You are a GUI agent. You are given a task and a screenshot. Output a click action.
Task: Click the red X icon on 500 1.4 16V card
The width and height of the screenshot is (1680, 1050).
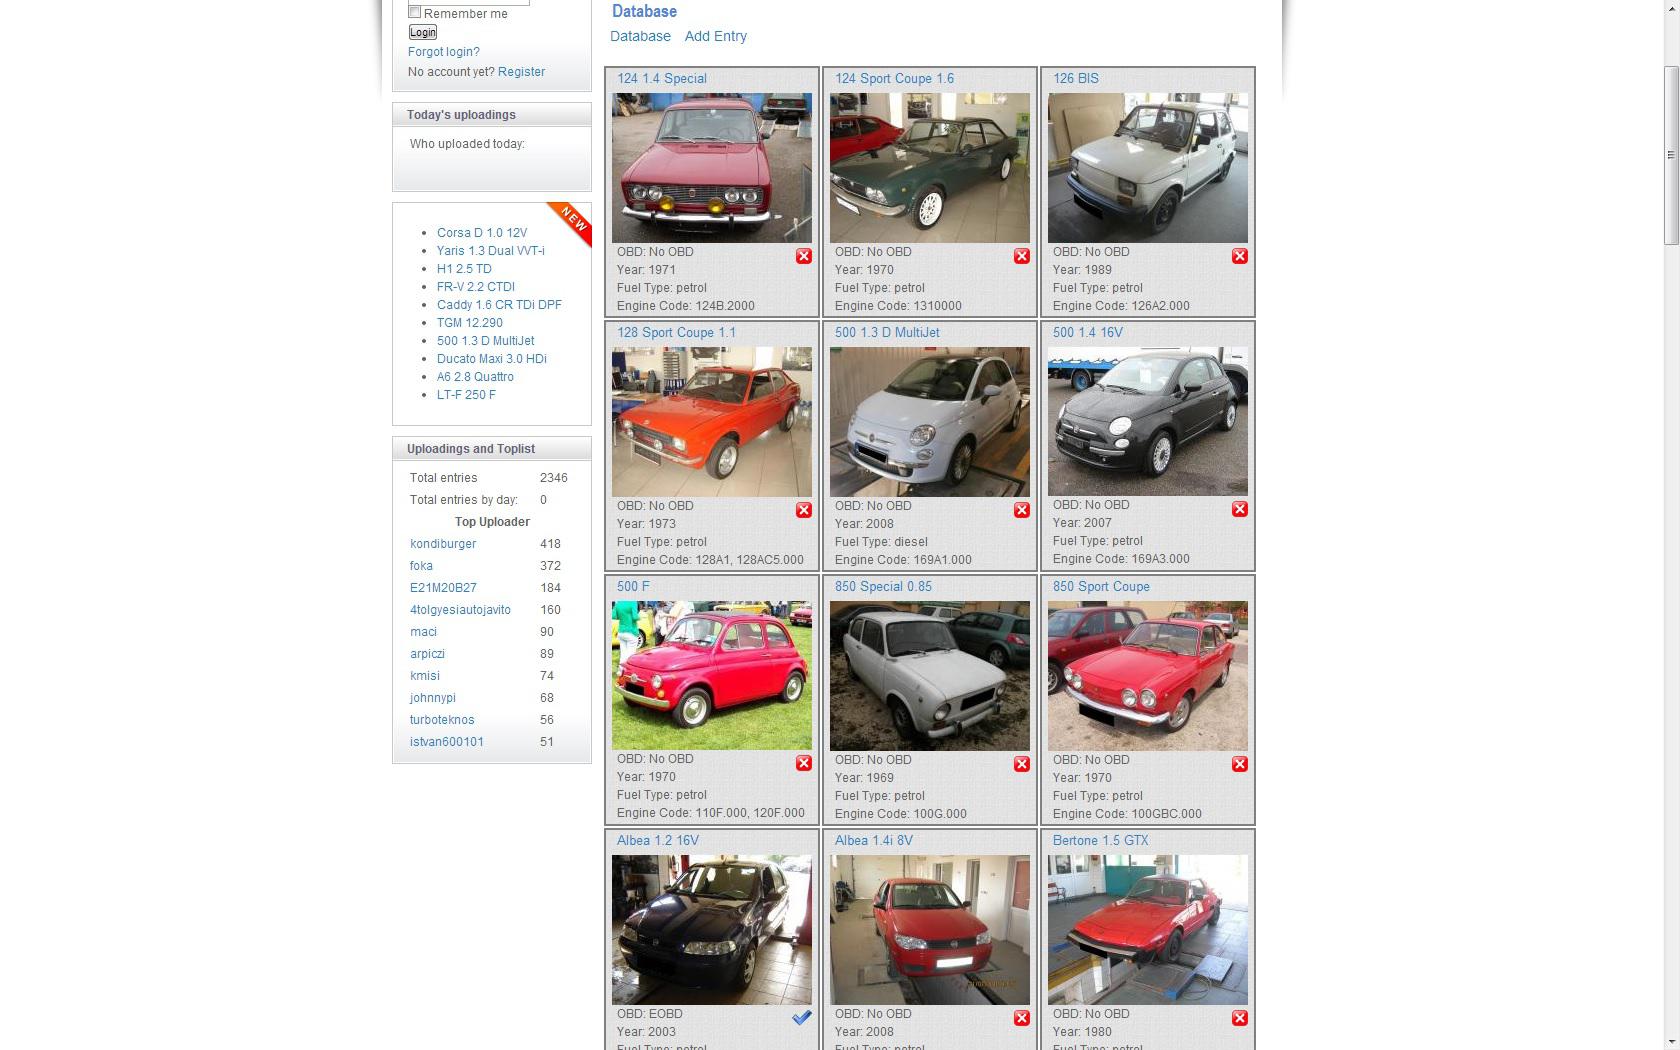(1240, 509)
